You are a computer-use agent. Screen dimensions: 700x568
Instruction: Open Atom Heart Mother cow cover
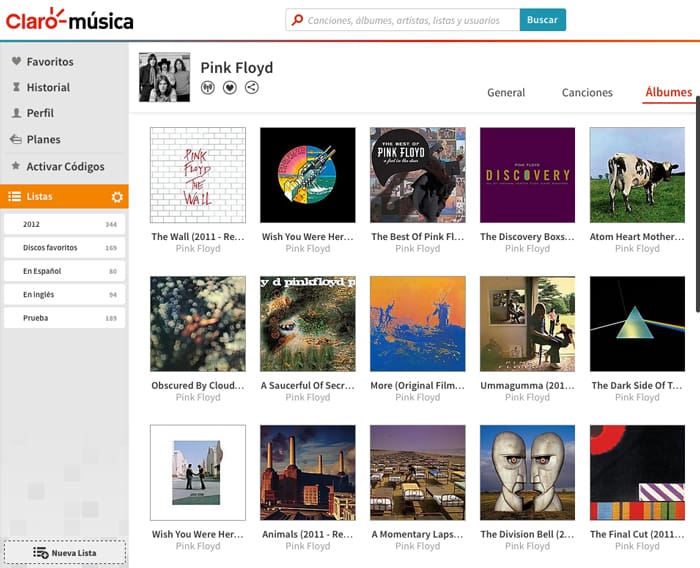point(637,175)
